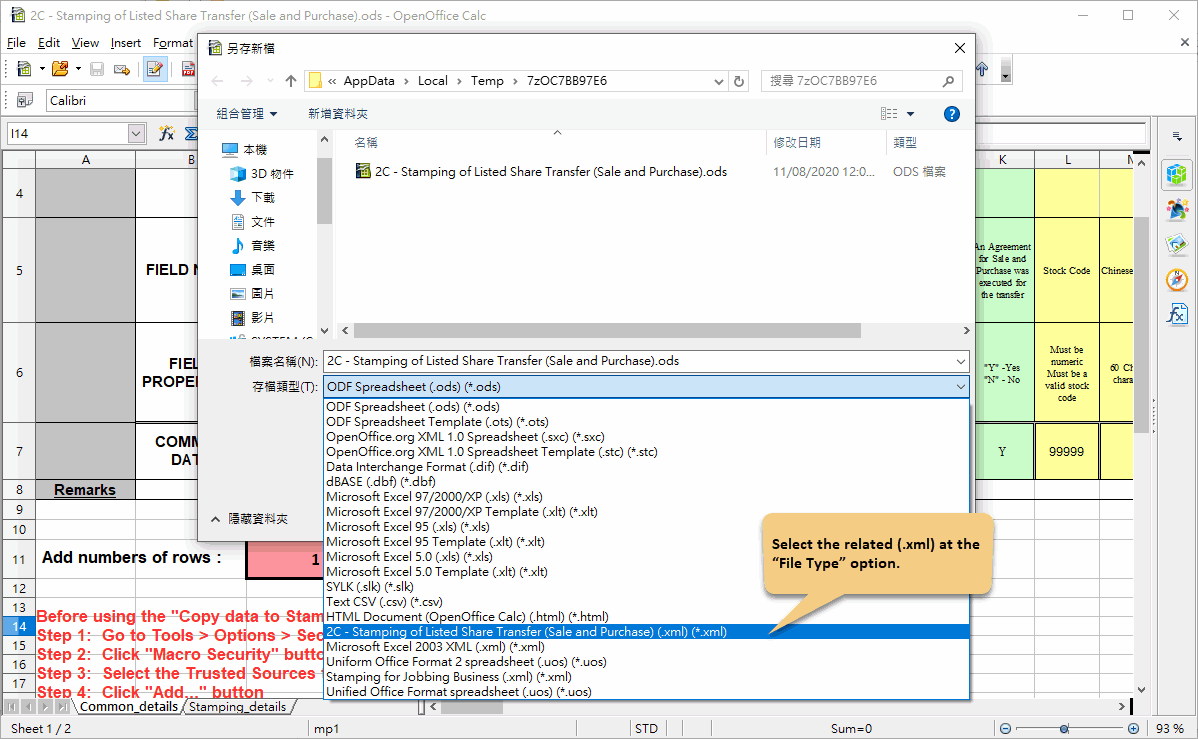Open sidebar settings menu icon
This screenshot has width=1198, height=739.
1177,136
